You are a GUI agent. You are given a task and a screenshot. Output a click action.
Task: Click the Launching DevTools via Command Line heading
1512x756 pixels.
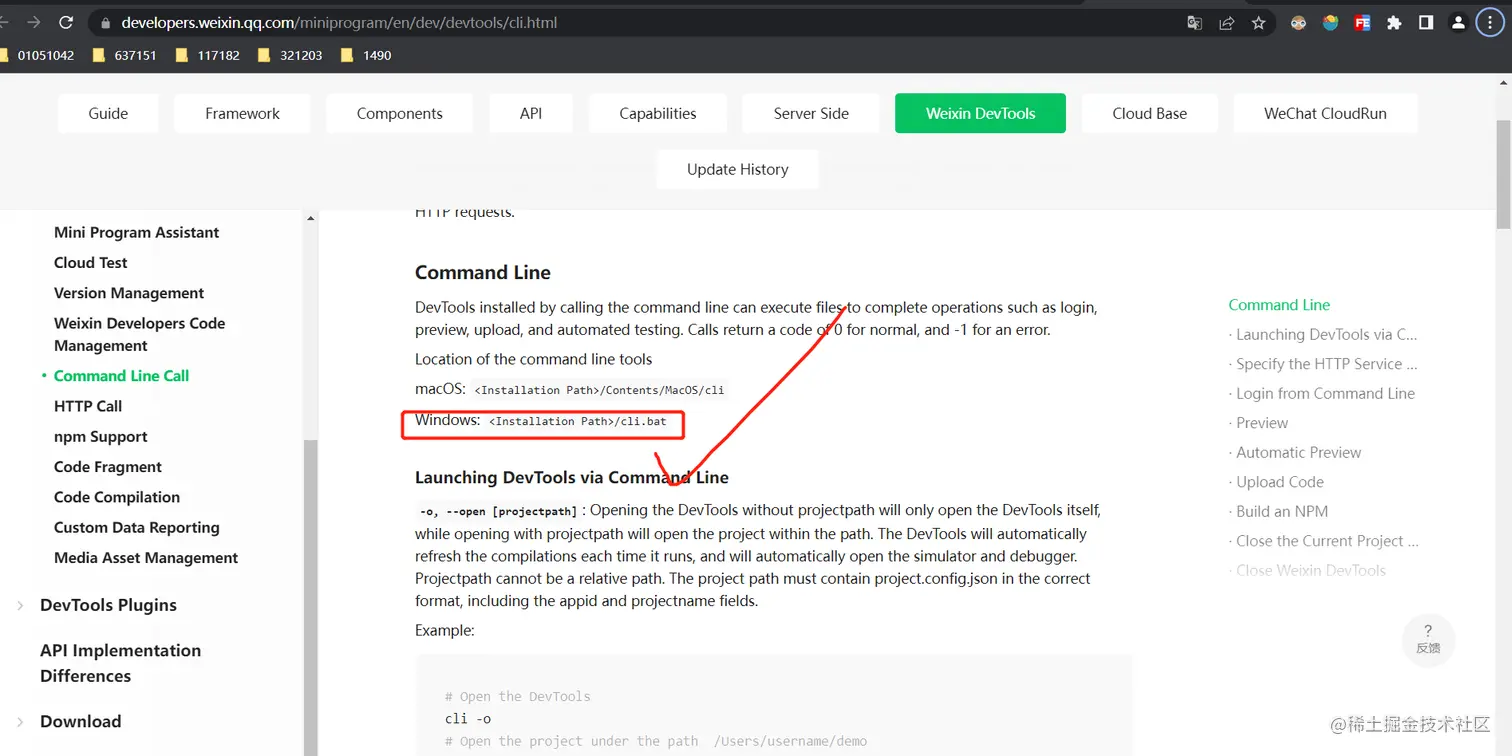[x=572, y=478]
